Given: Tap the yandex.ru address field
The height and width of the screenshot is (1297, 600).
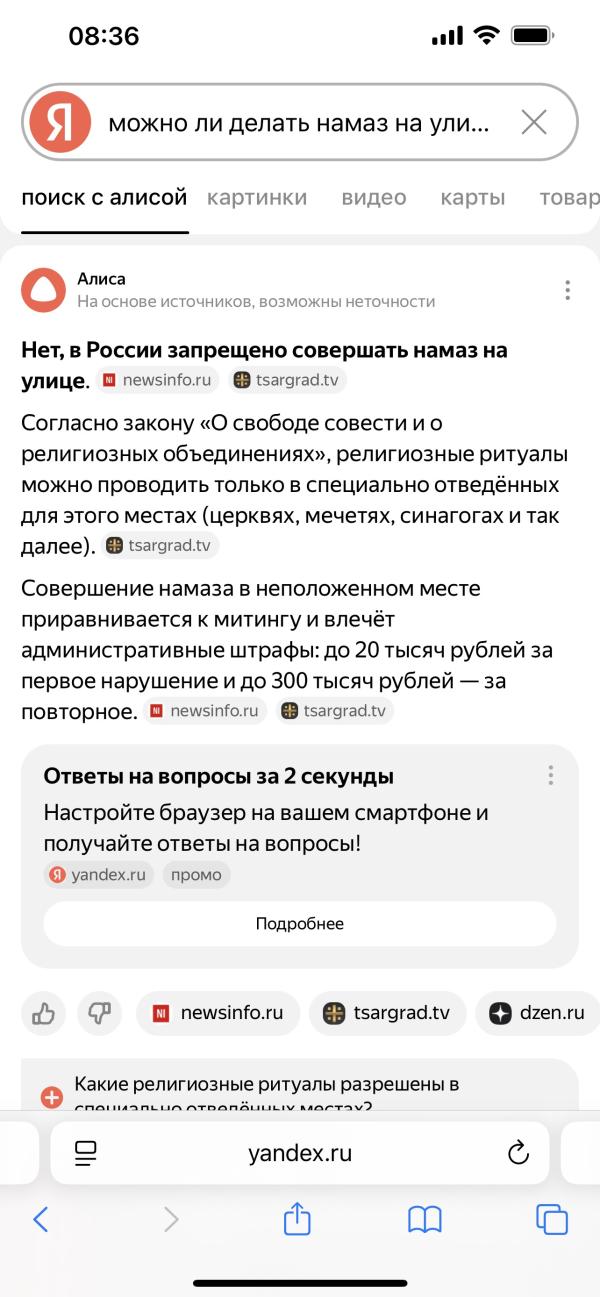Looking at the screenshot, I should (300, 1153).
